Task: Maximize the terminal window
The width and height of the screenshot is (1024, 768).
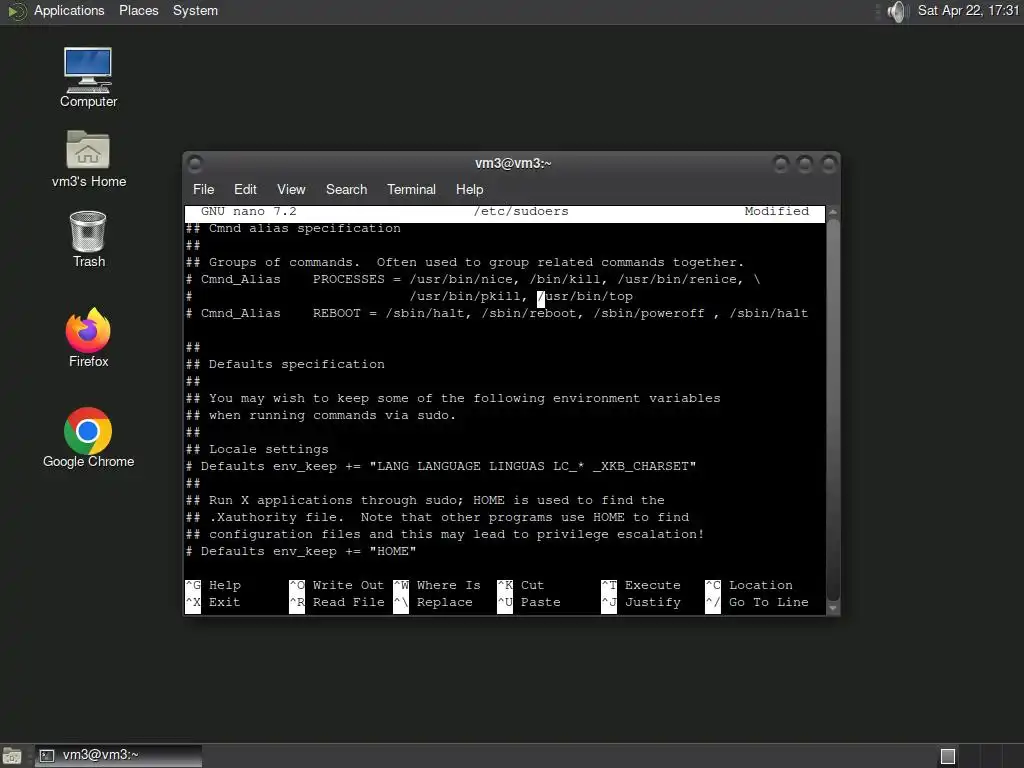Action: pos(805,164)
